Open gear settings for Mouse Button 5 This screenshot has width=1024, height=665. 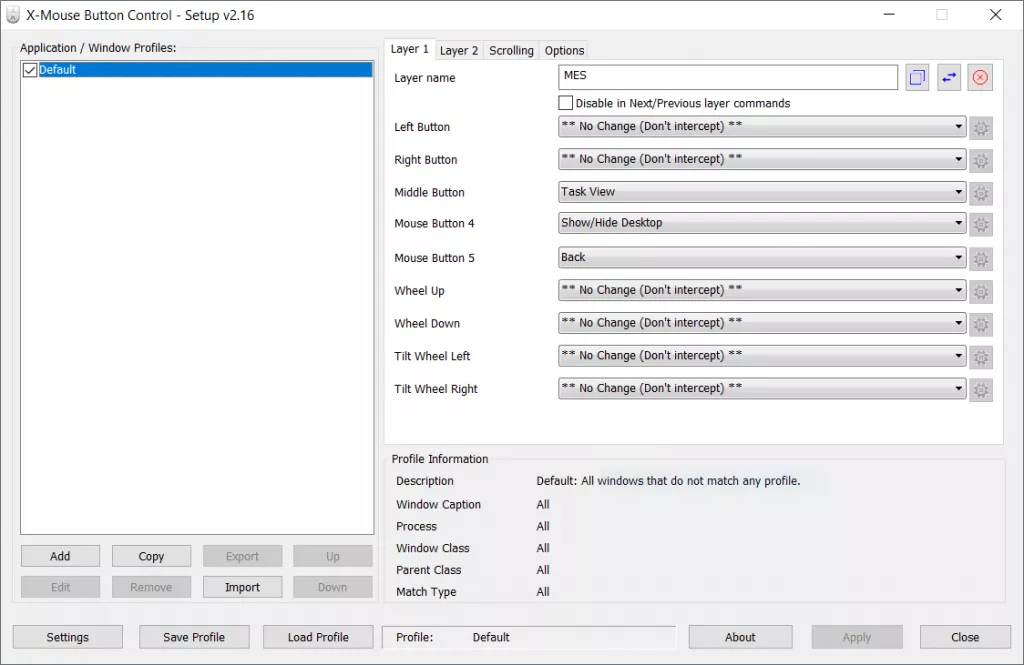coord(981,259)
